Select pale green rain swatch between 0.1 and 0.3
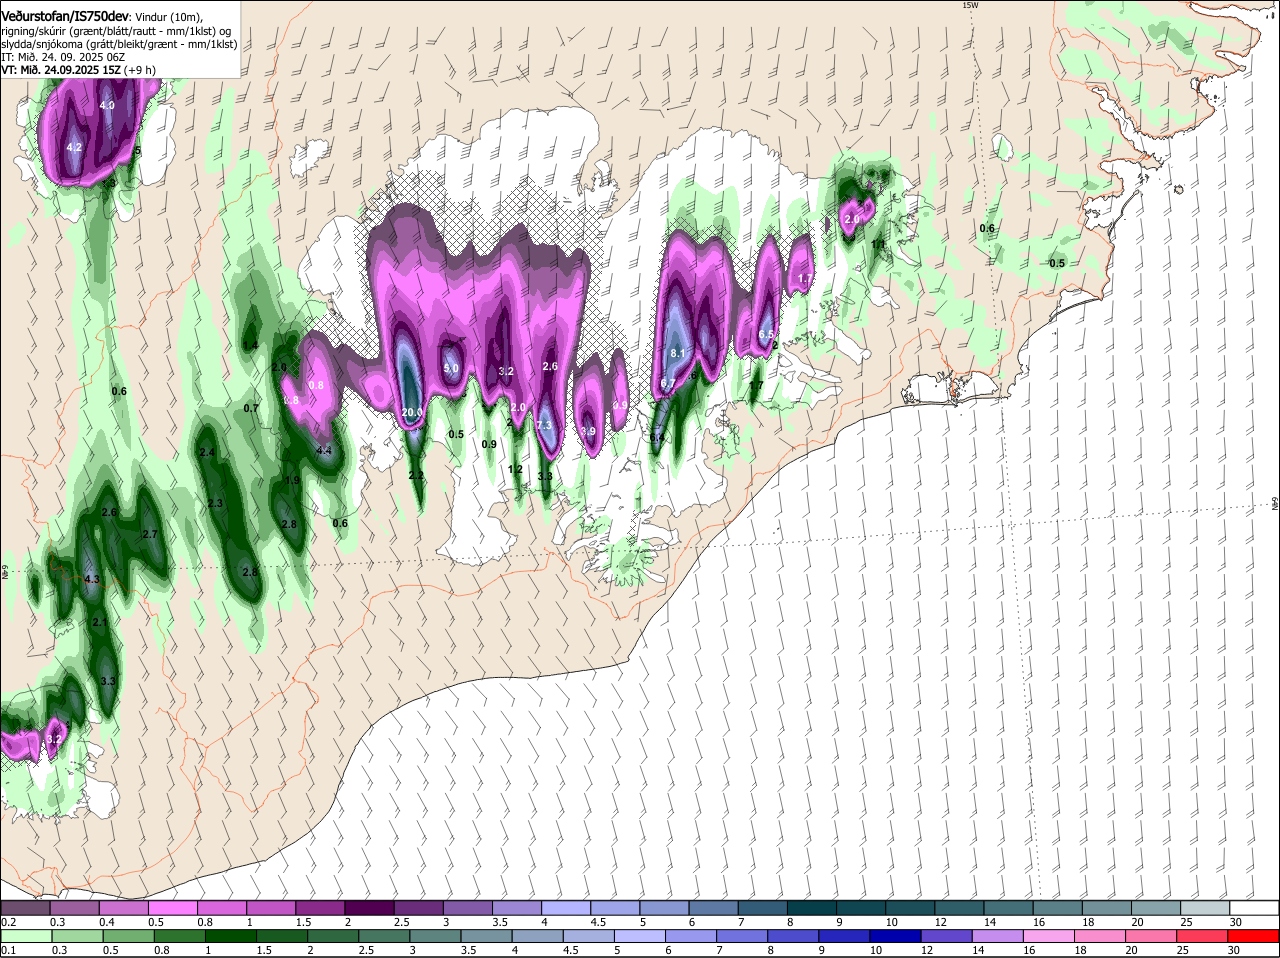Screen dimensions: 1280x958 [x=25, y=937]
